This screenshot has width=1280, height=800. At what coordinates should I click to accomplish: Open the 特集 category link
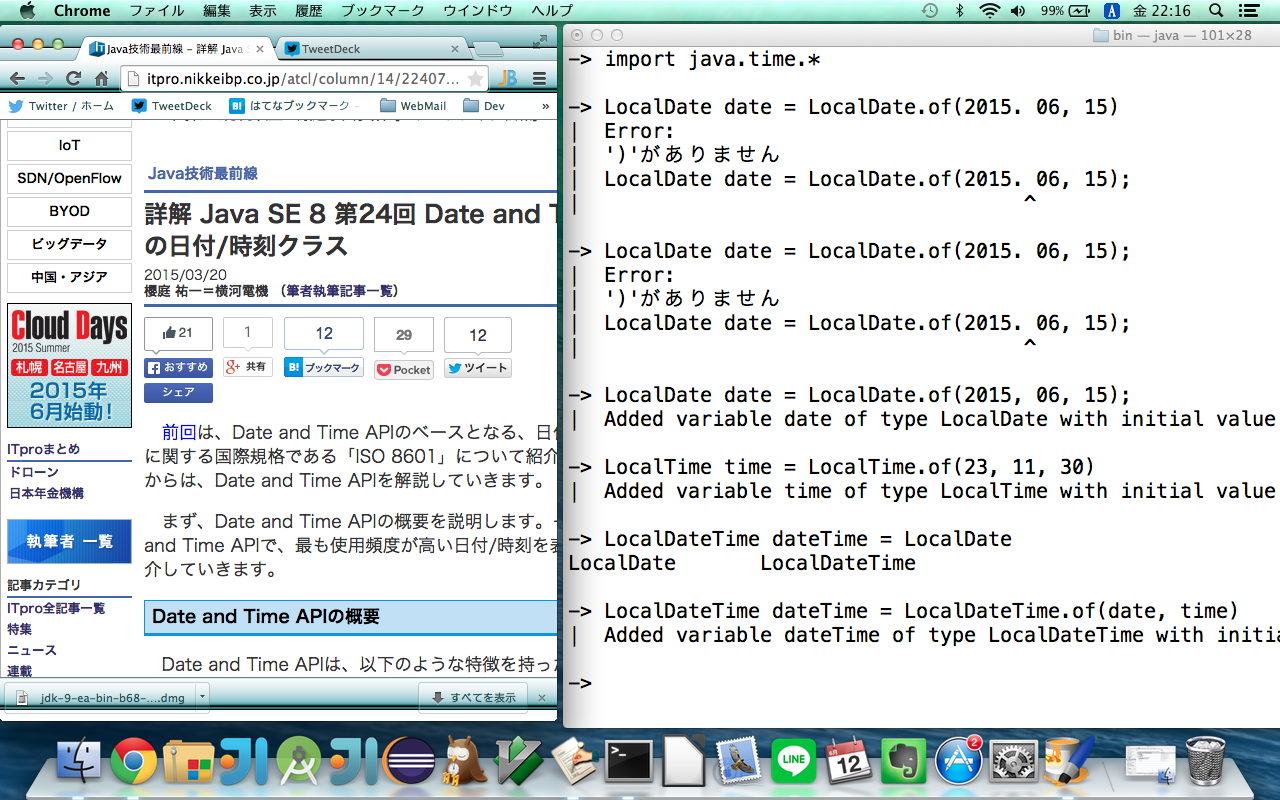point(19,629)
